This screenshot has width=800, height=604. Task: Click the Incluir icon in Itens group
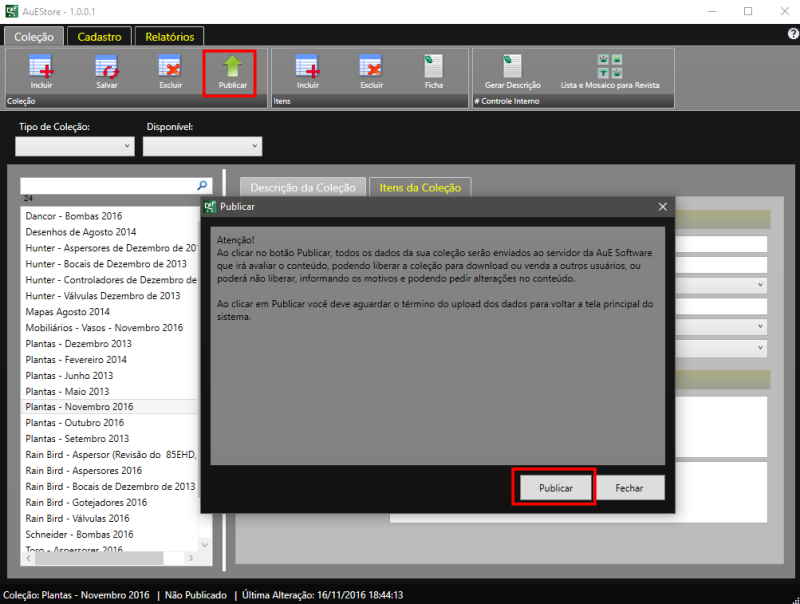pyautogui.click(x=308, y=68)
